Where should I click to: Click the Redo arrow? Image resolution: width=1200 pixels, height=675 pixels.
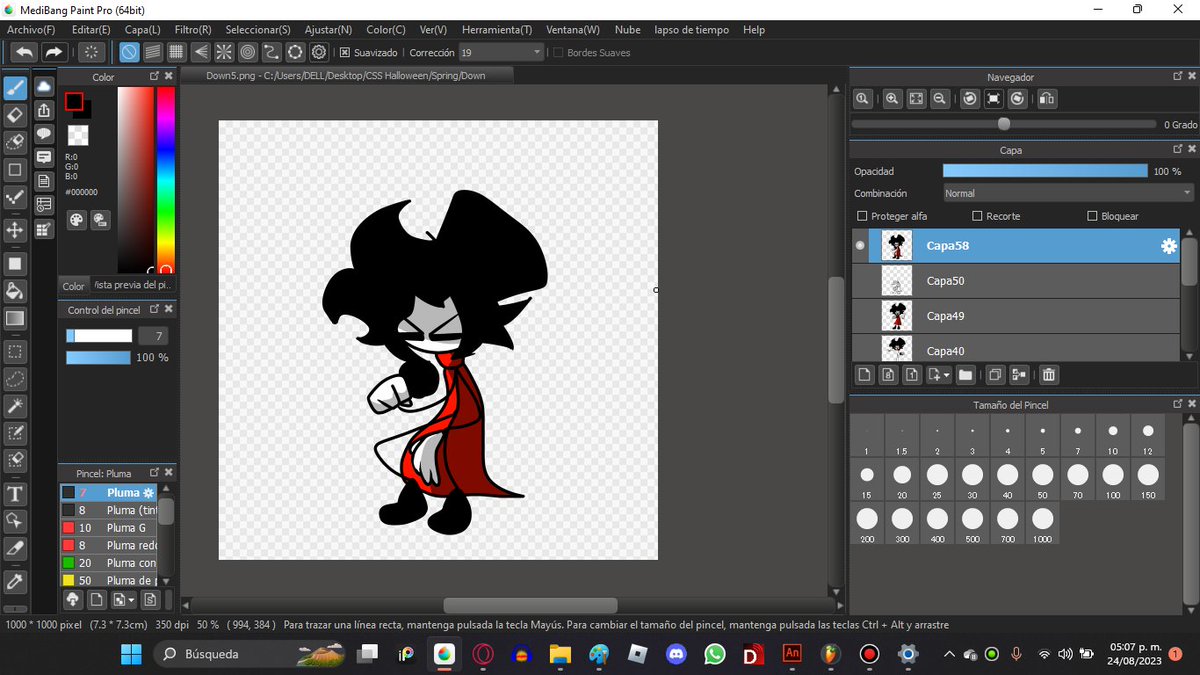(54, 52)
